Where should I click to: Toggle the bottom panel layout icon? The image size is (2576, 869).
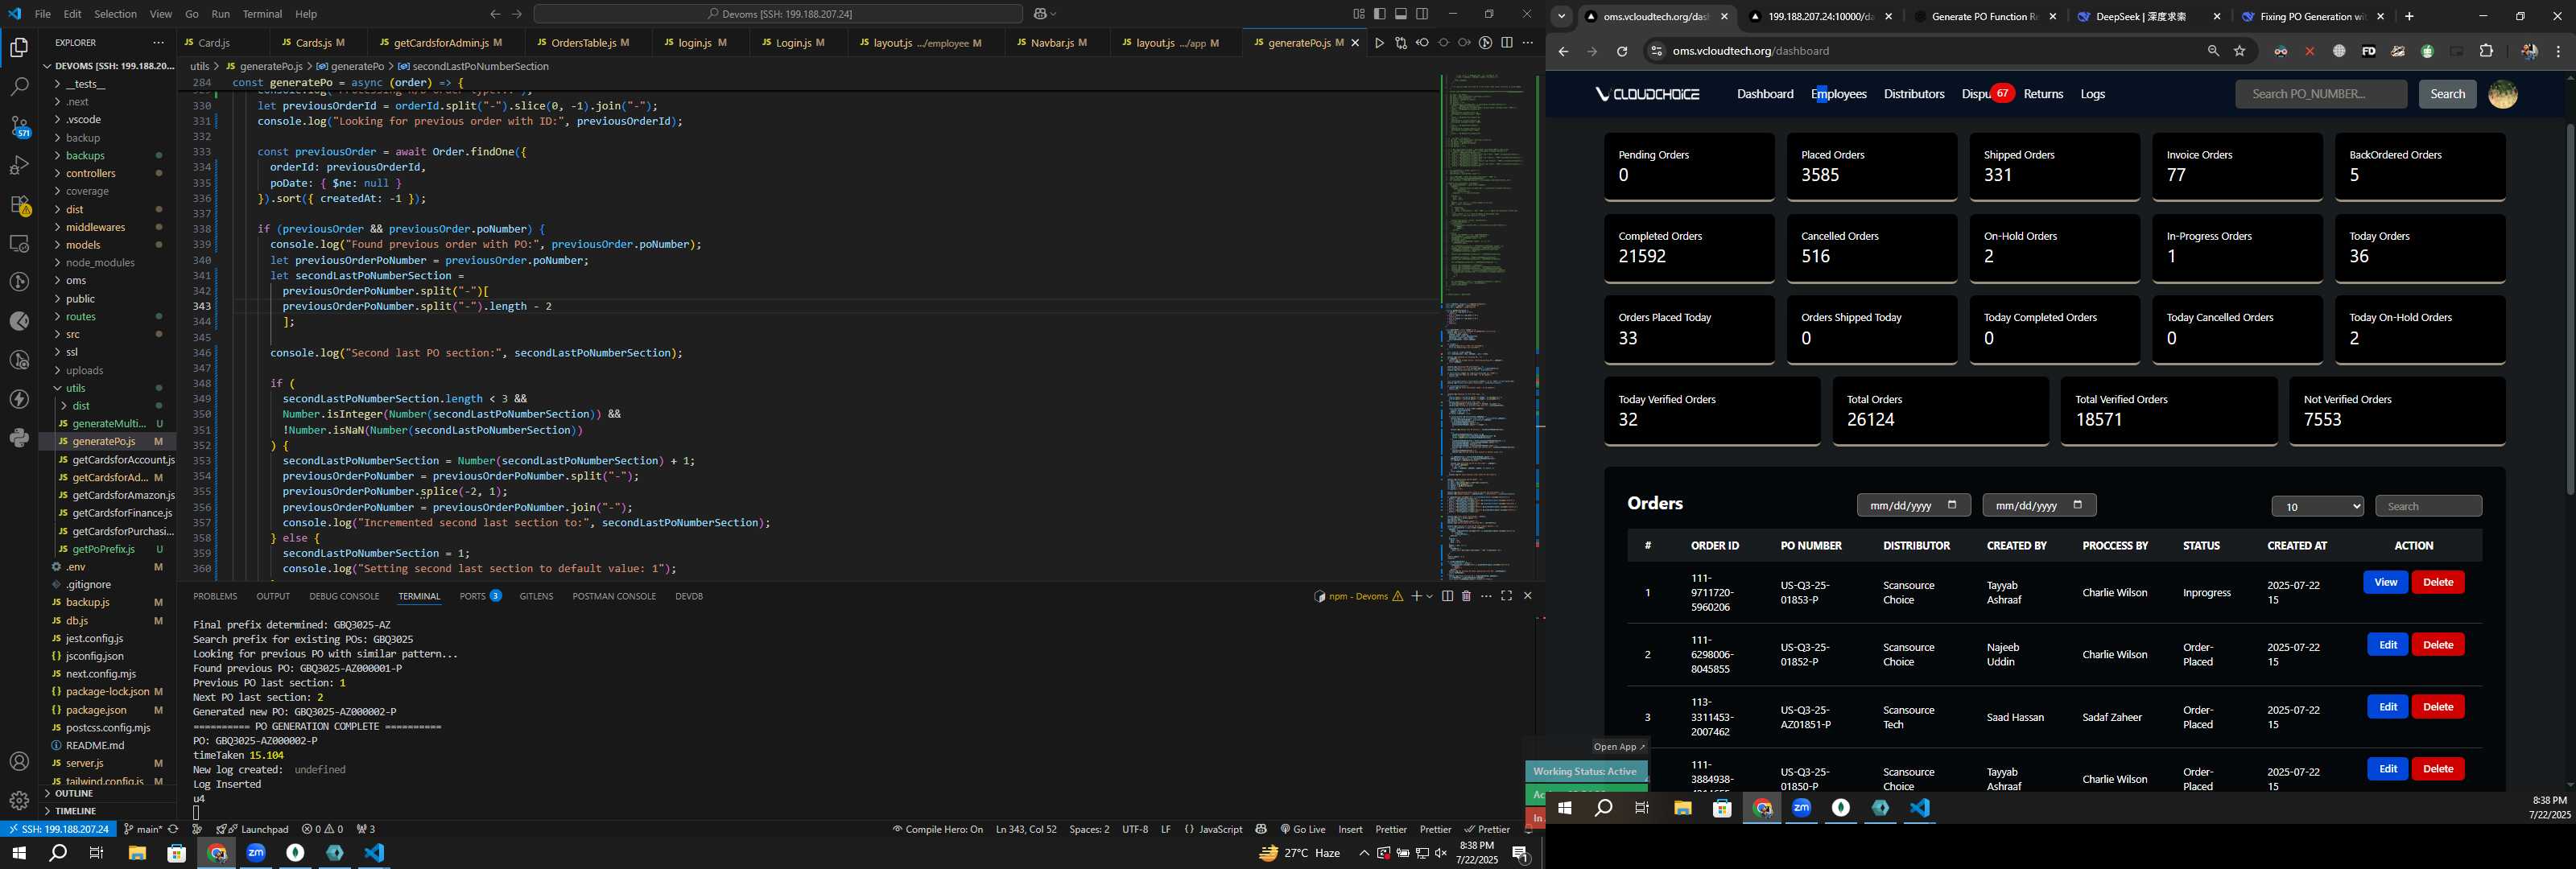coord(1401,14)
